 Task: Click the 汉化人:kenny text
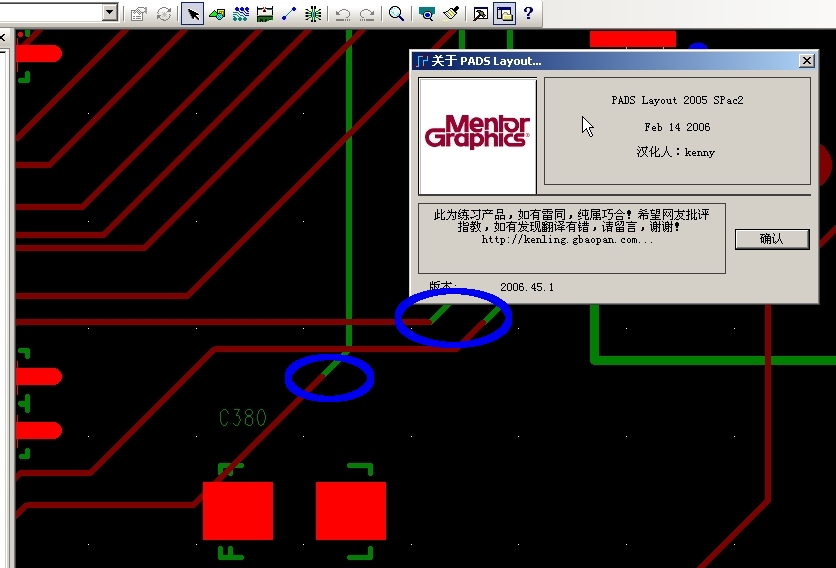point(676,153)
